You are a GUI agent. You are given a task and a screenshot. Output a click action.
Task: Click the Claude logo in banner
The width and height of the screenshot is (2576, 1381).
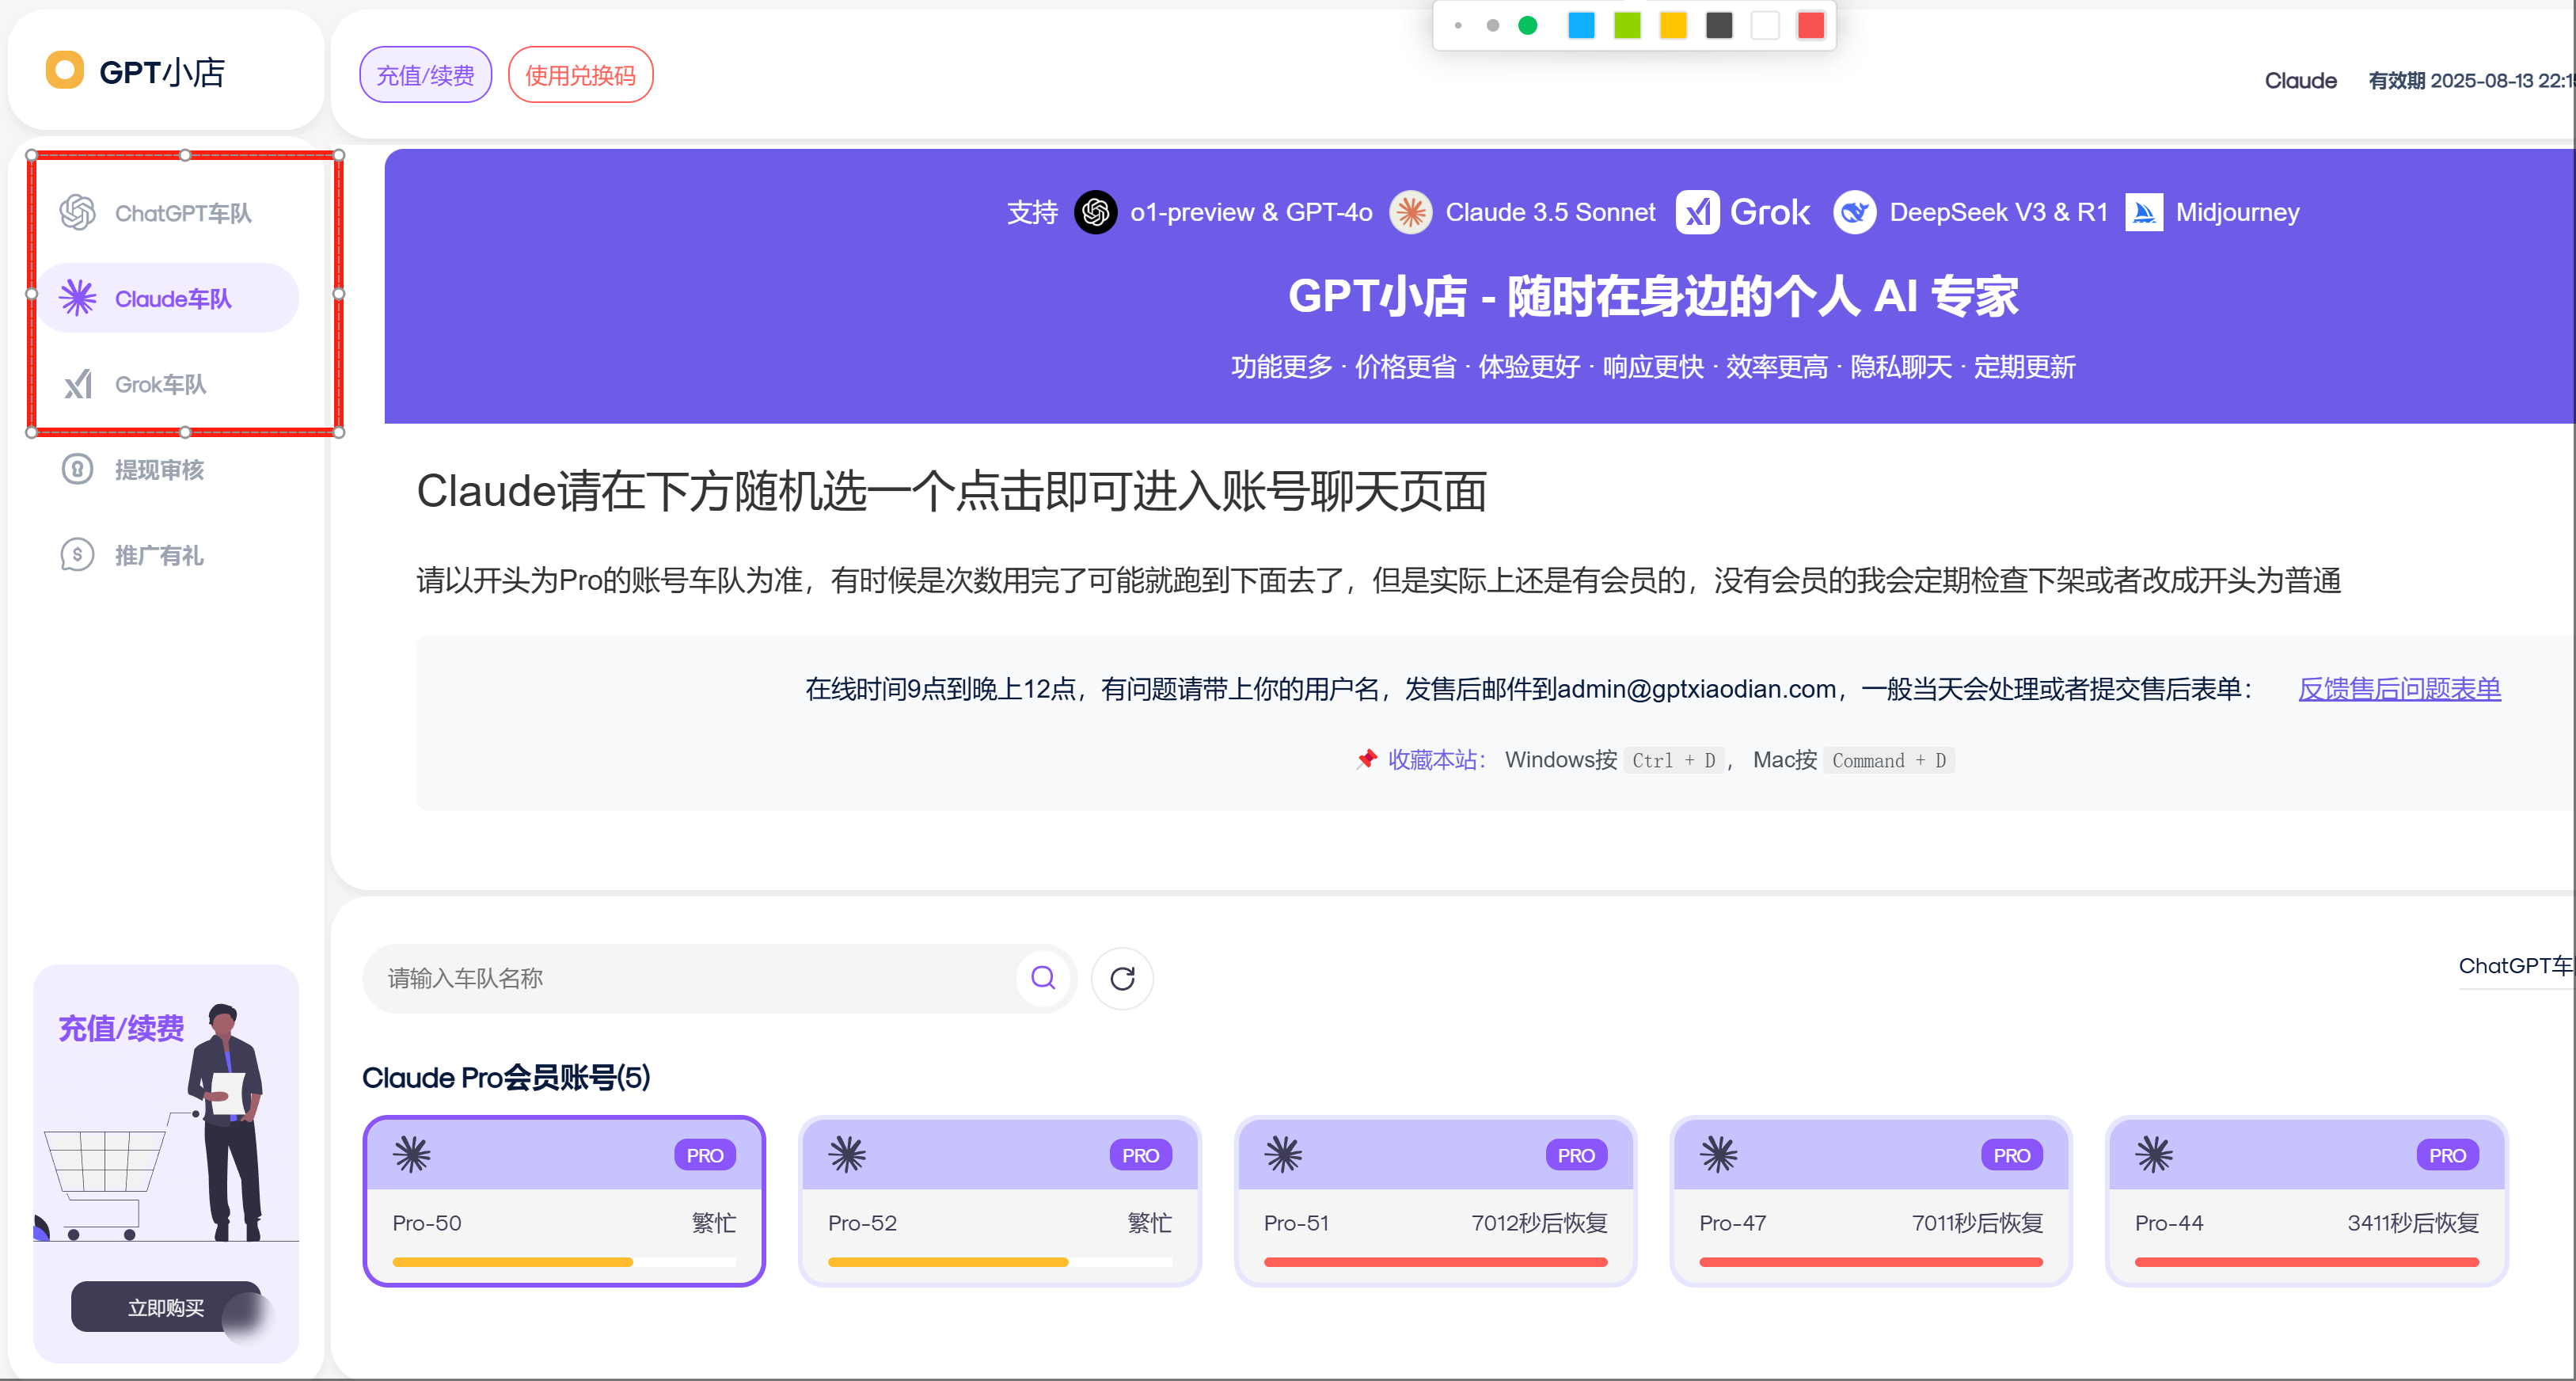coord(1410,212)
